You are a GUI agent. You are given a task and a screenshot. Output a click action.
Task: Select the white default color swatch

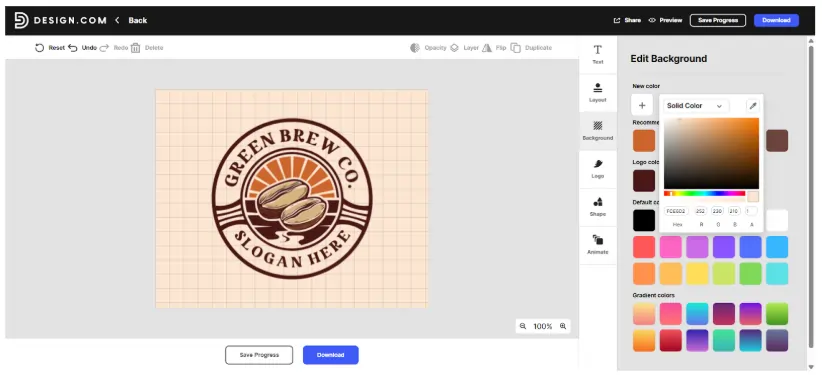pyautogui.click(x=777, y=220)
